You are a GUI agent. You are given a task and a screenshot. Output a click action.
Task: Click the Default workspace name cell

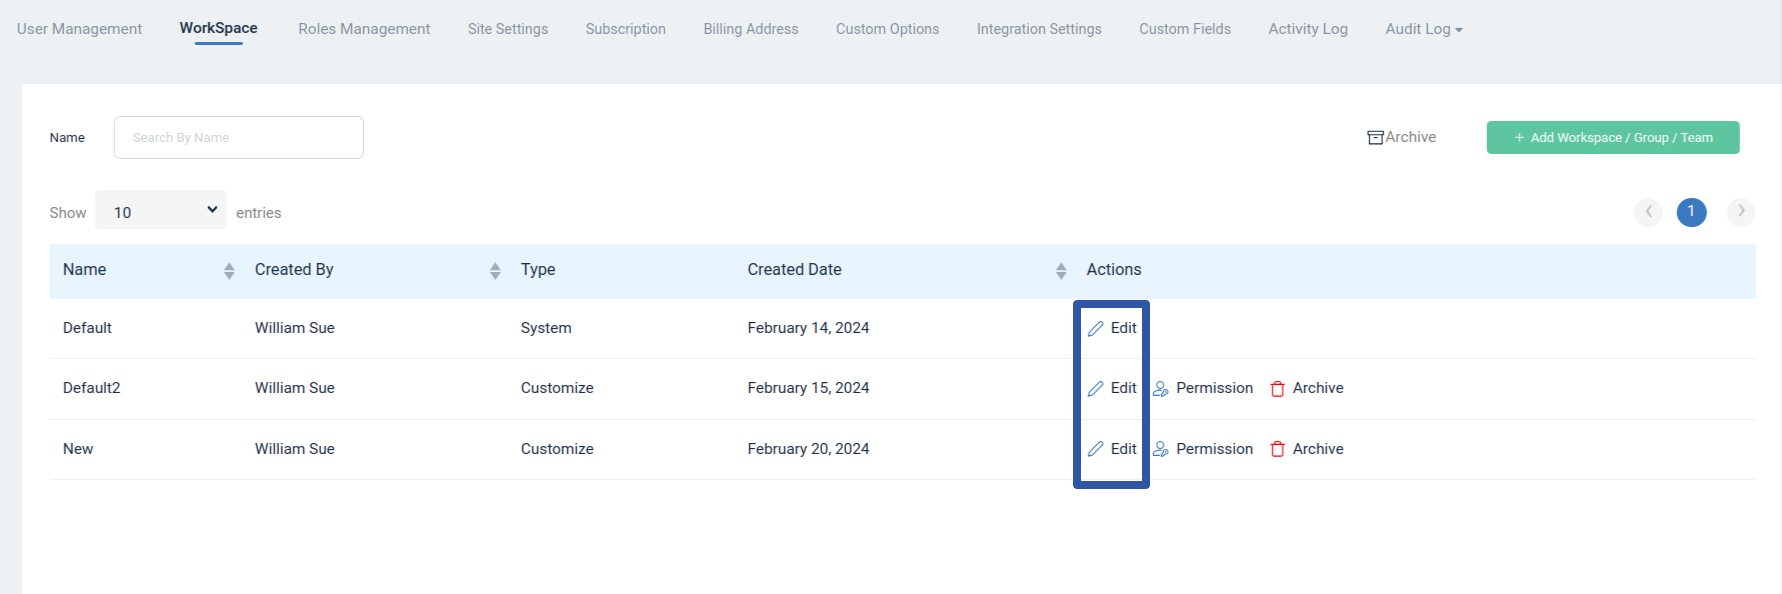87,328
